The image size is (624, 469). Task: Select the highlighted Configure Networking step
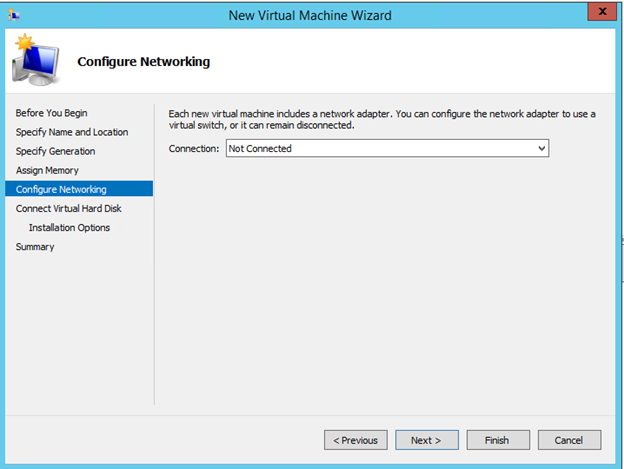coord(61,189)
